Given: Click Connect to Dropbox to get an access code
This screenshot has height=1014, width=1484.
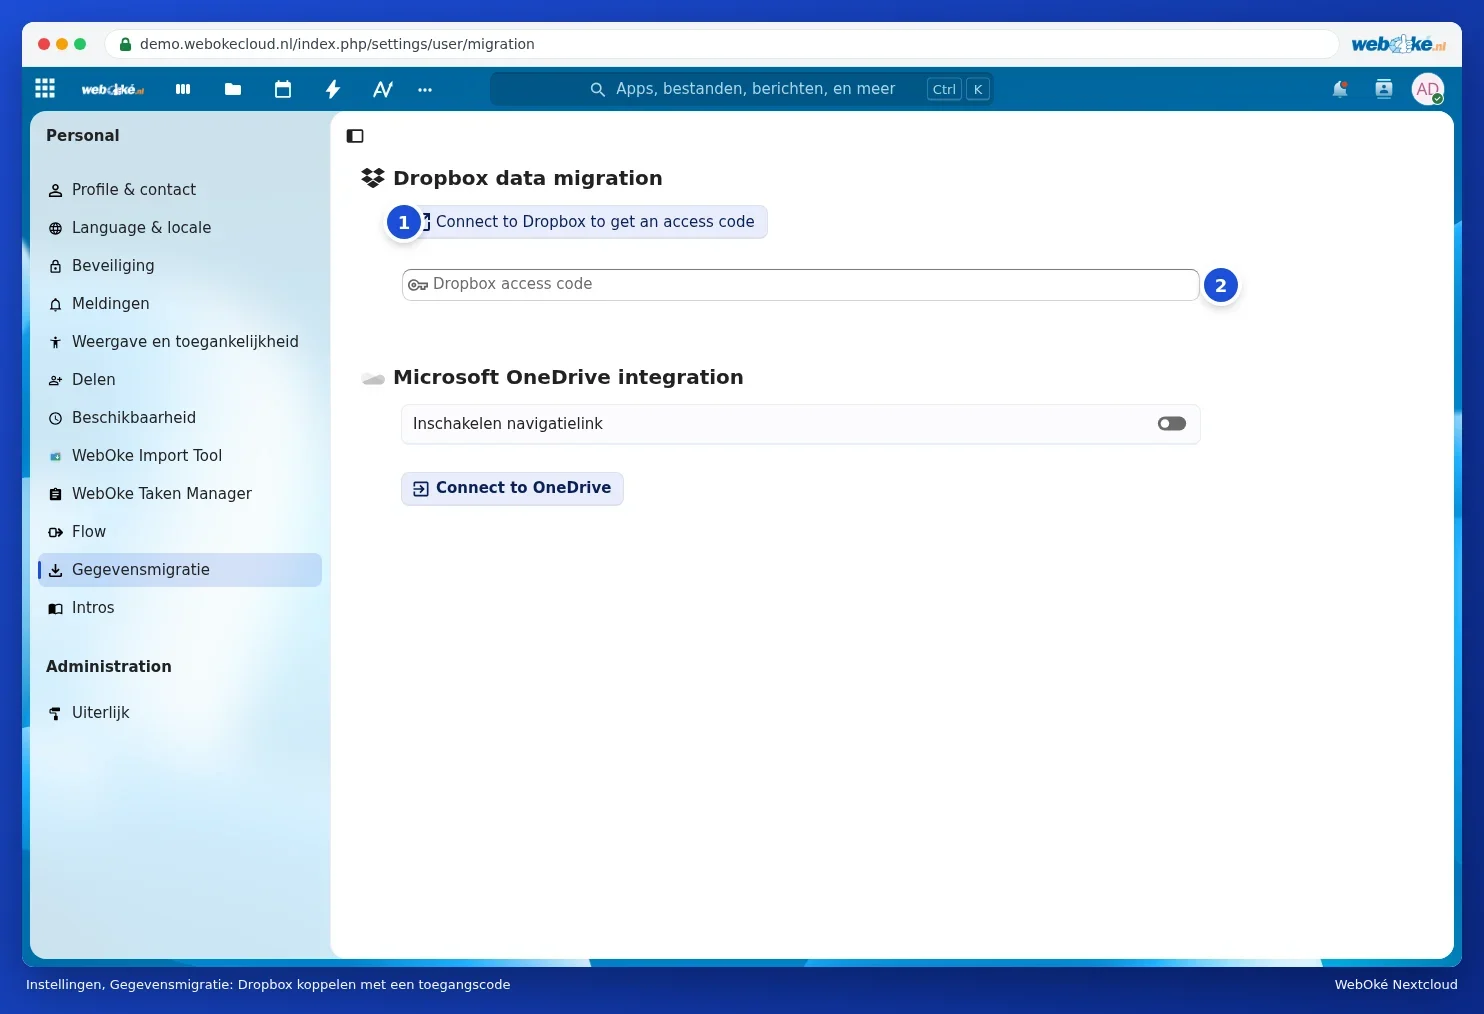Looking at the screenshot, I should click(x=585, y=222).
